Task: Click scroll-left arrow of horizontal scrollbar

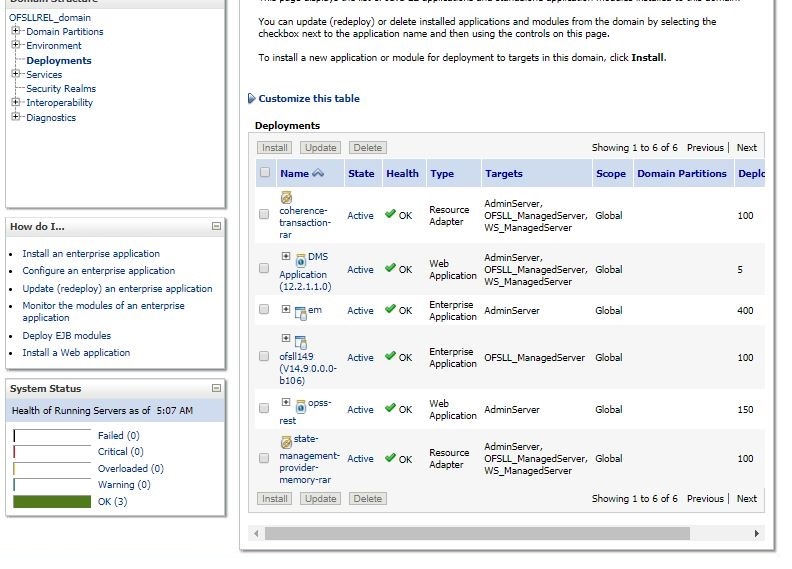Action: point(257,533)
